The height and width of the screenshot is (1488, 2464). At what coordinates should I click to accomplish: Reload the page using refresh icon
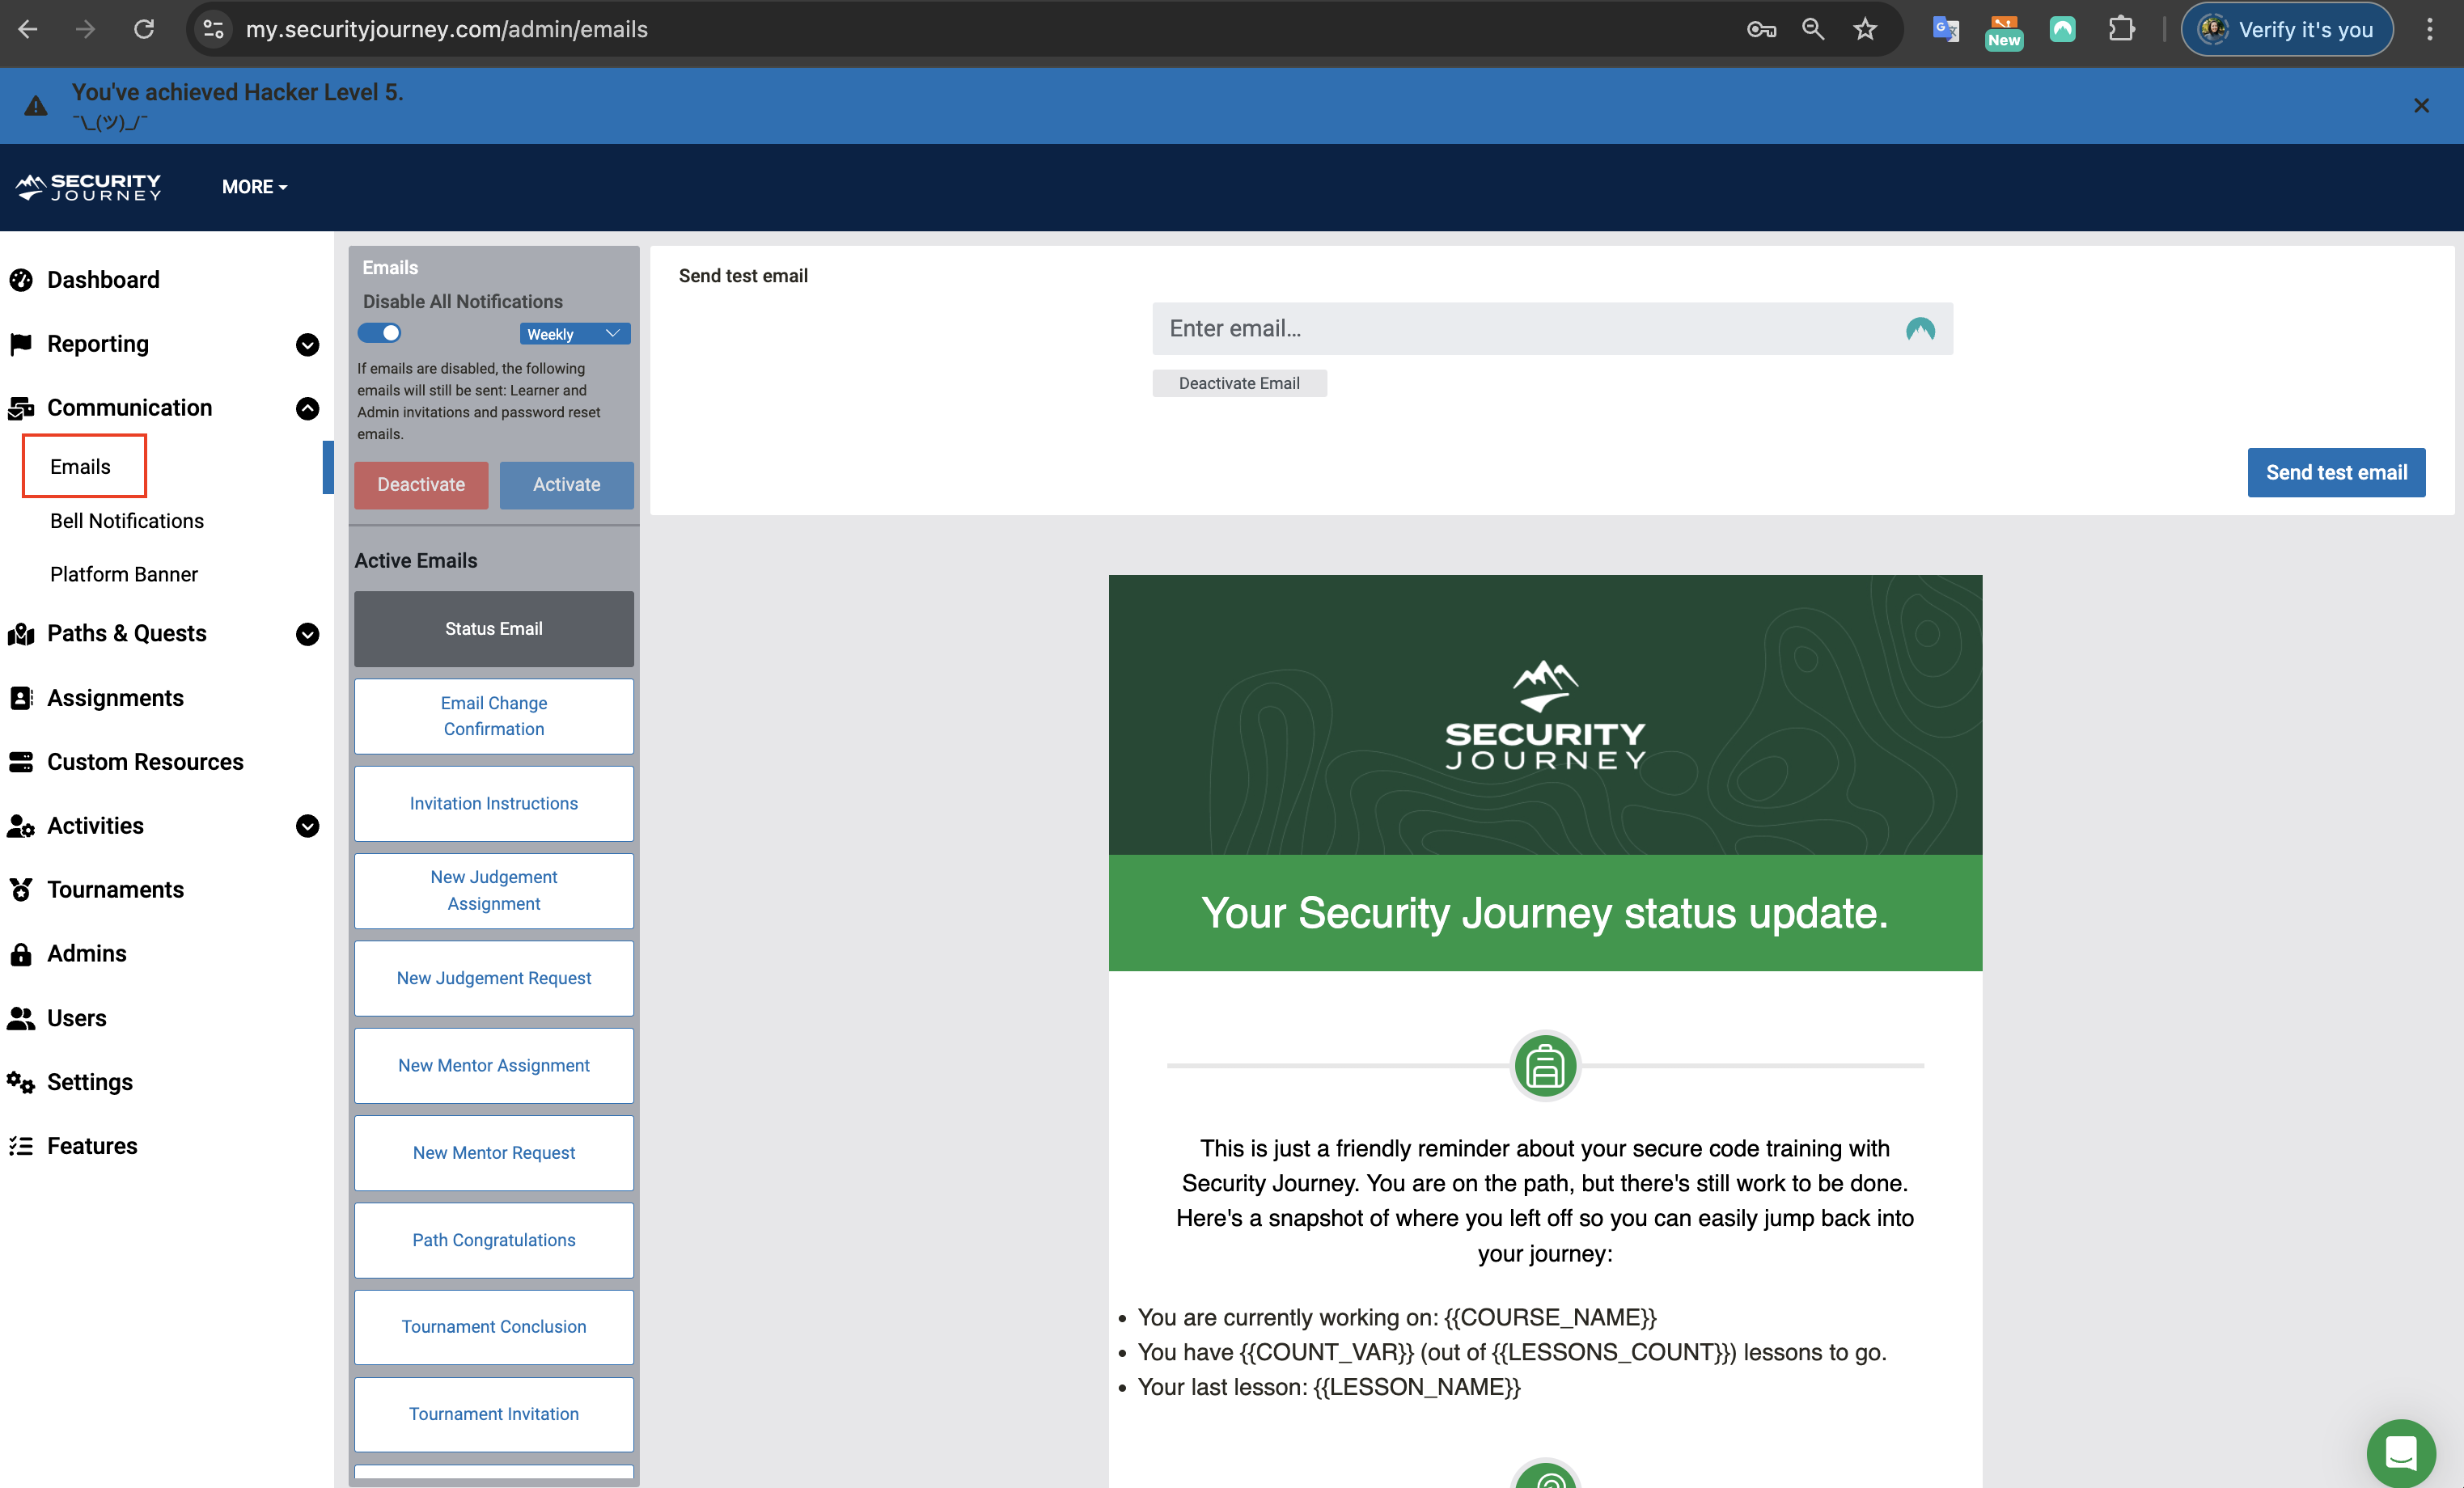click(x=144, y=29)
